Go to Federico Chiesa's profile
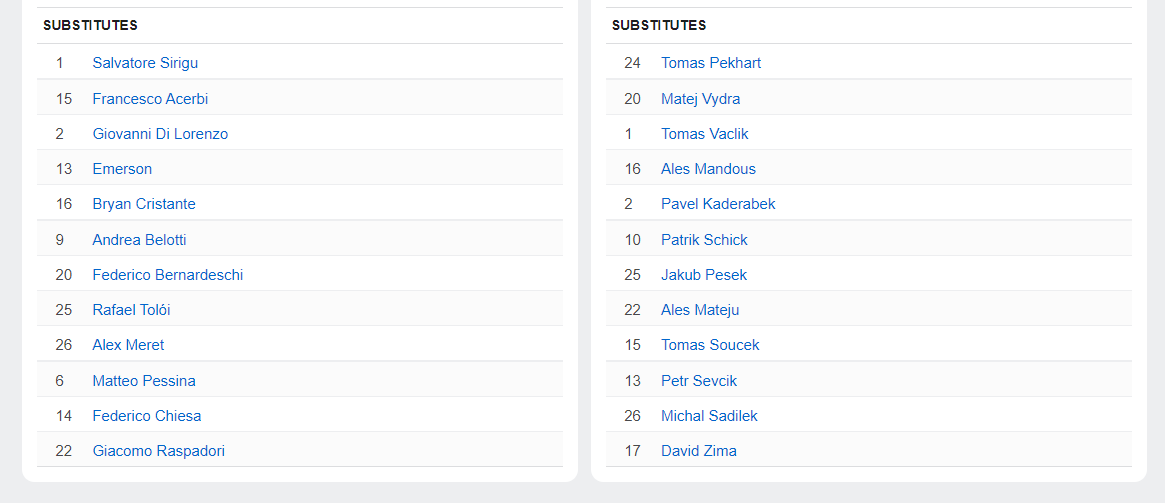This screenshot has height=503, width=1165. click(146, 416)
